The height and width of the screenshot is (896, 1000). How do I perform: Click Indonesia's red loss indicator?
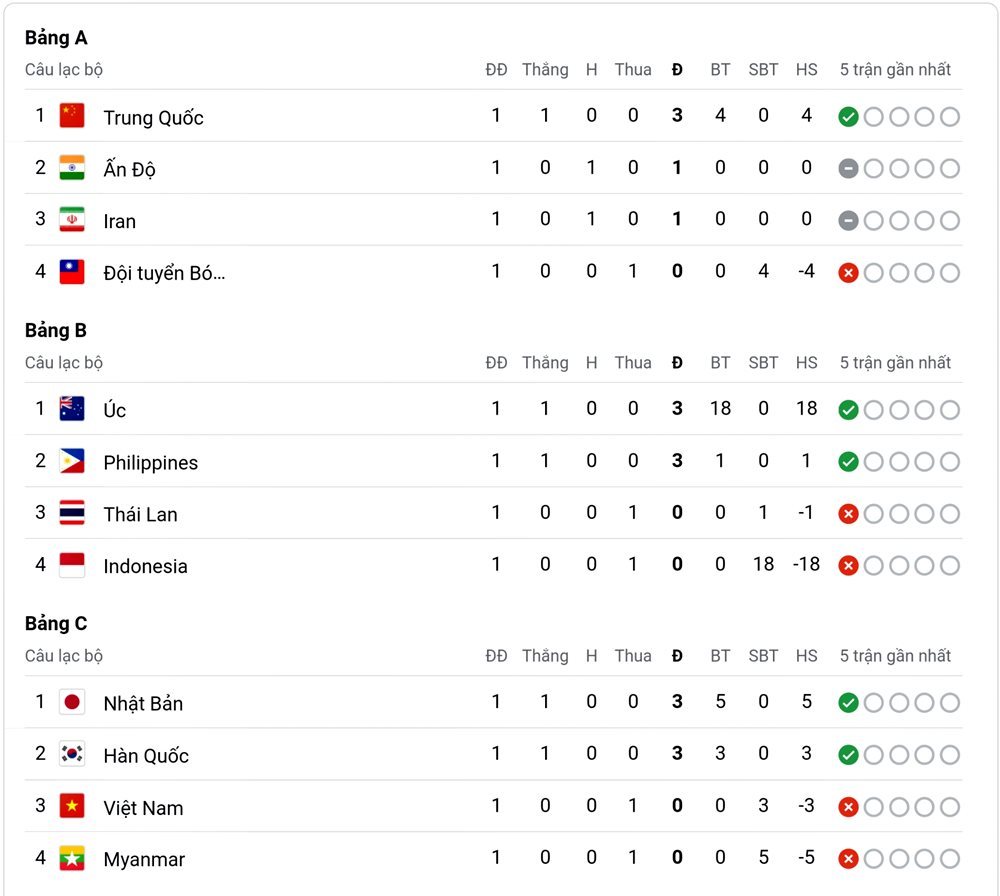click(x=848, y=566)
